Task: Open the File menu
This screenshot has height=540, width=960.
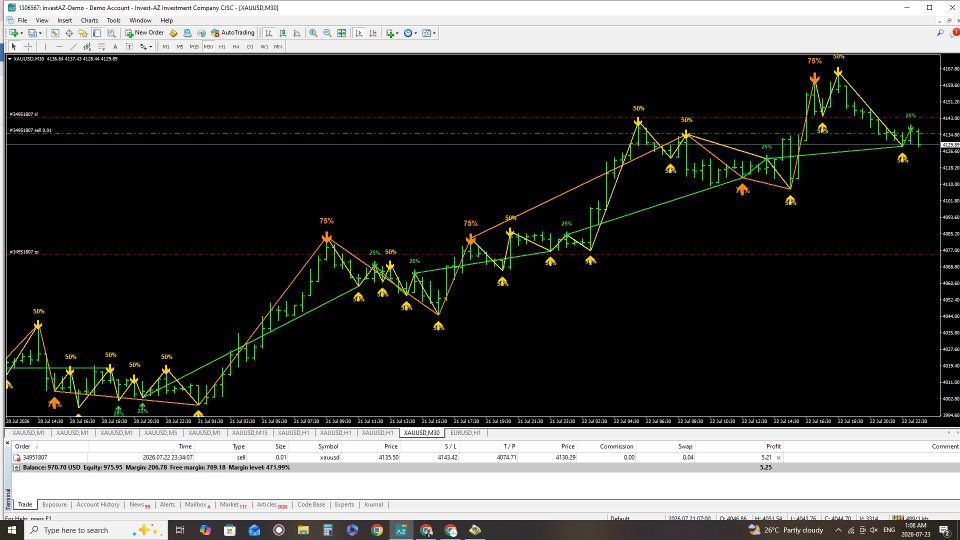Action: click(22, 20)
